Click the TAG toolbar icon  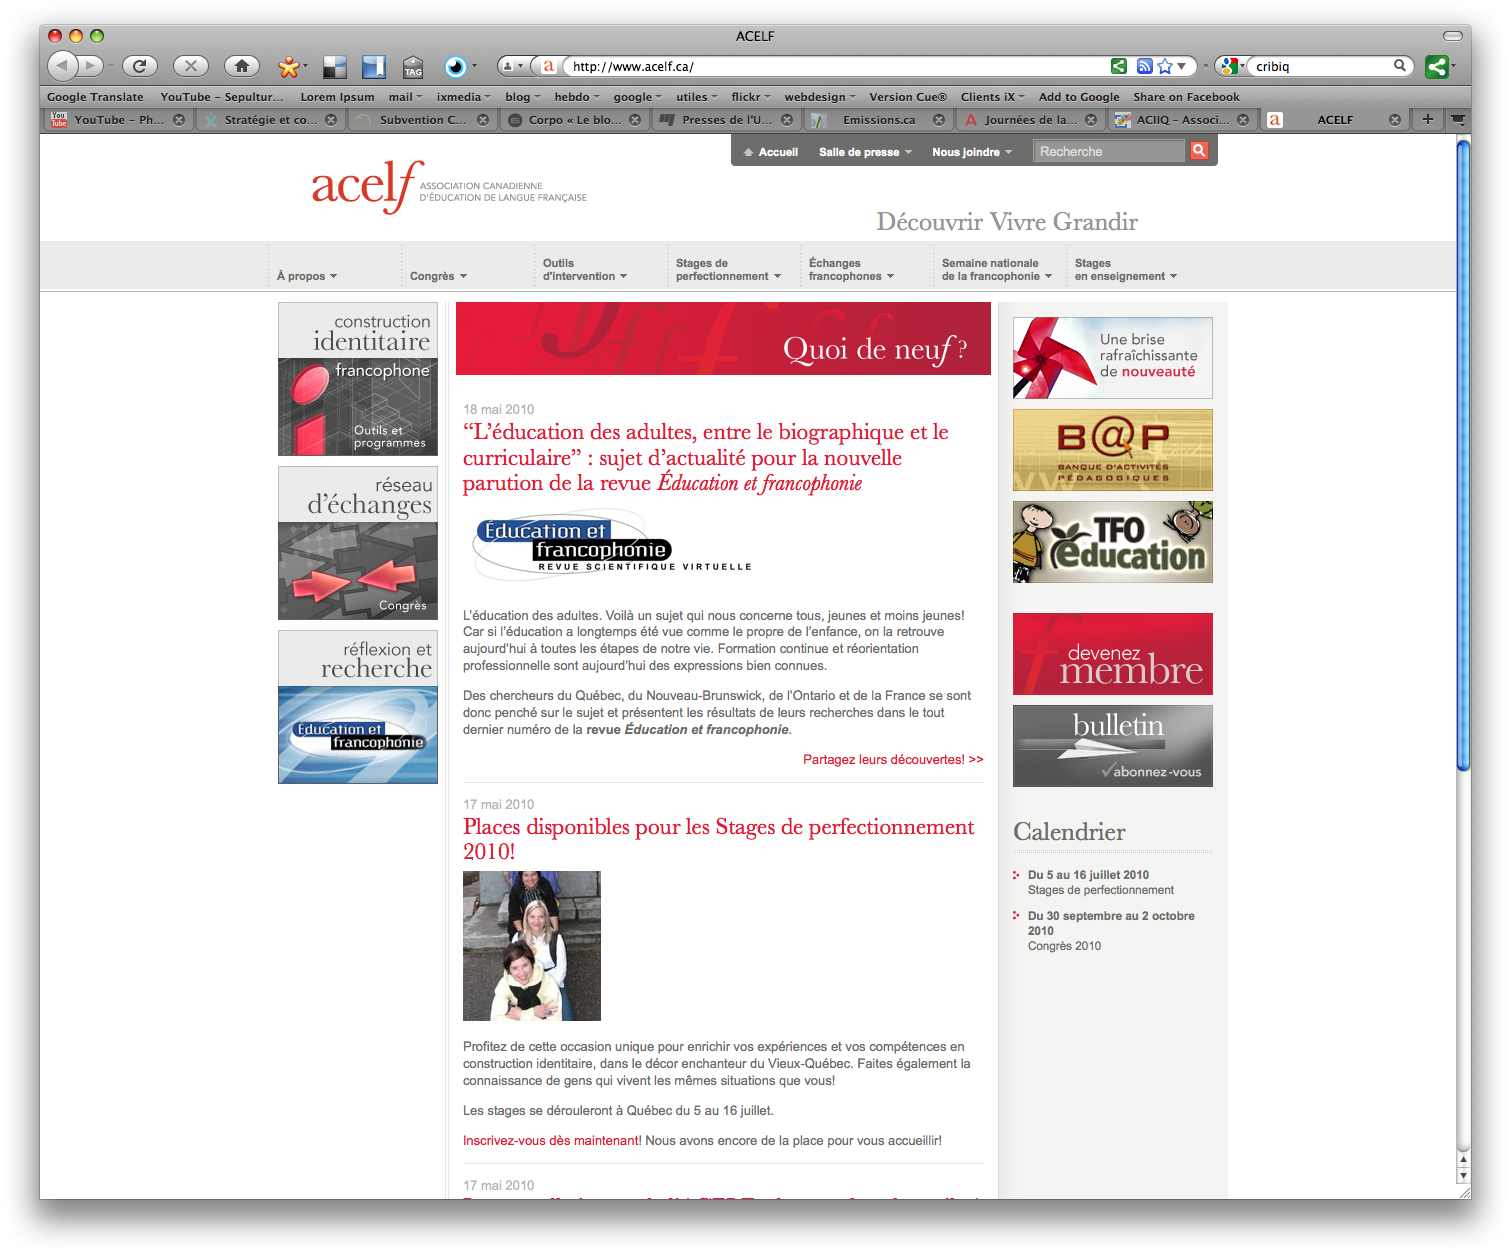413,67
